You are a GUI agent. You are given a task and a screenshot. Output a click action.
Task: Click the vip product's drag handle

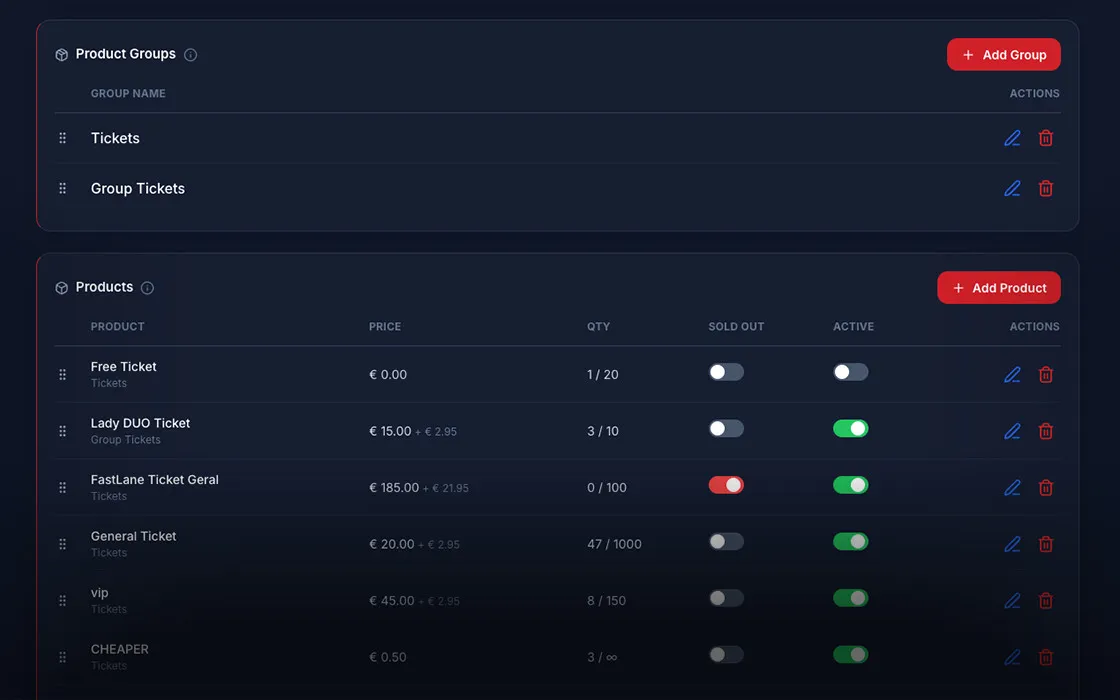point(62,601)
